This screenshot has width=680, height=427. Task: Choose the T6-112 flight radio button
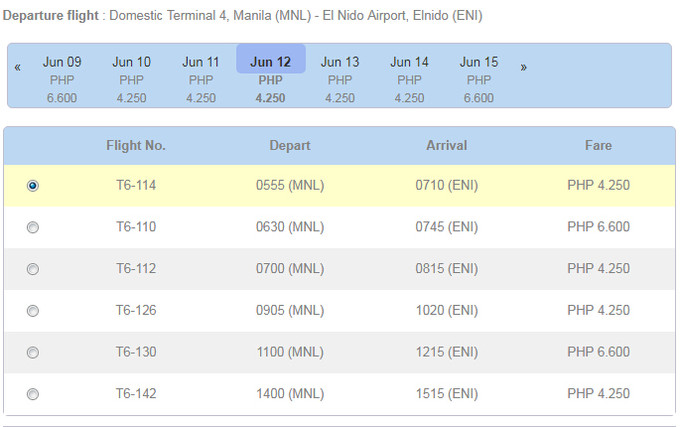click(x=33, y=269)
